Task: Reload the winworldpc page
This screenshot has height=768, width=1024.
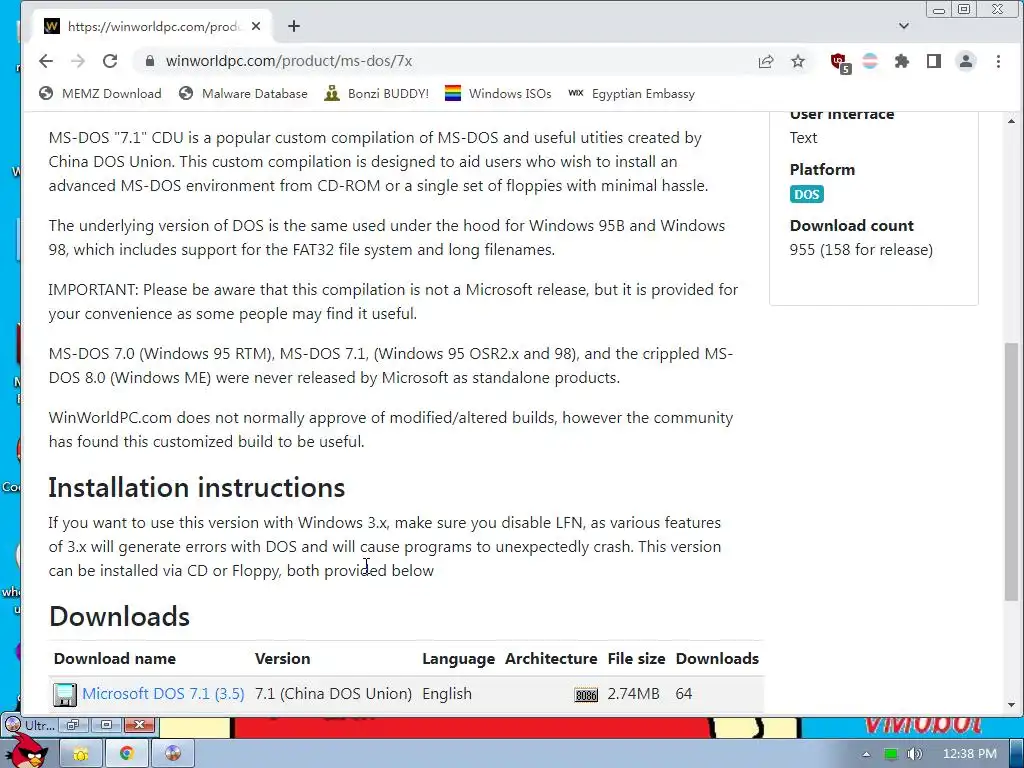Action: point(110,61)
